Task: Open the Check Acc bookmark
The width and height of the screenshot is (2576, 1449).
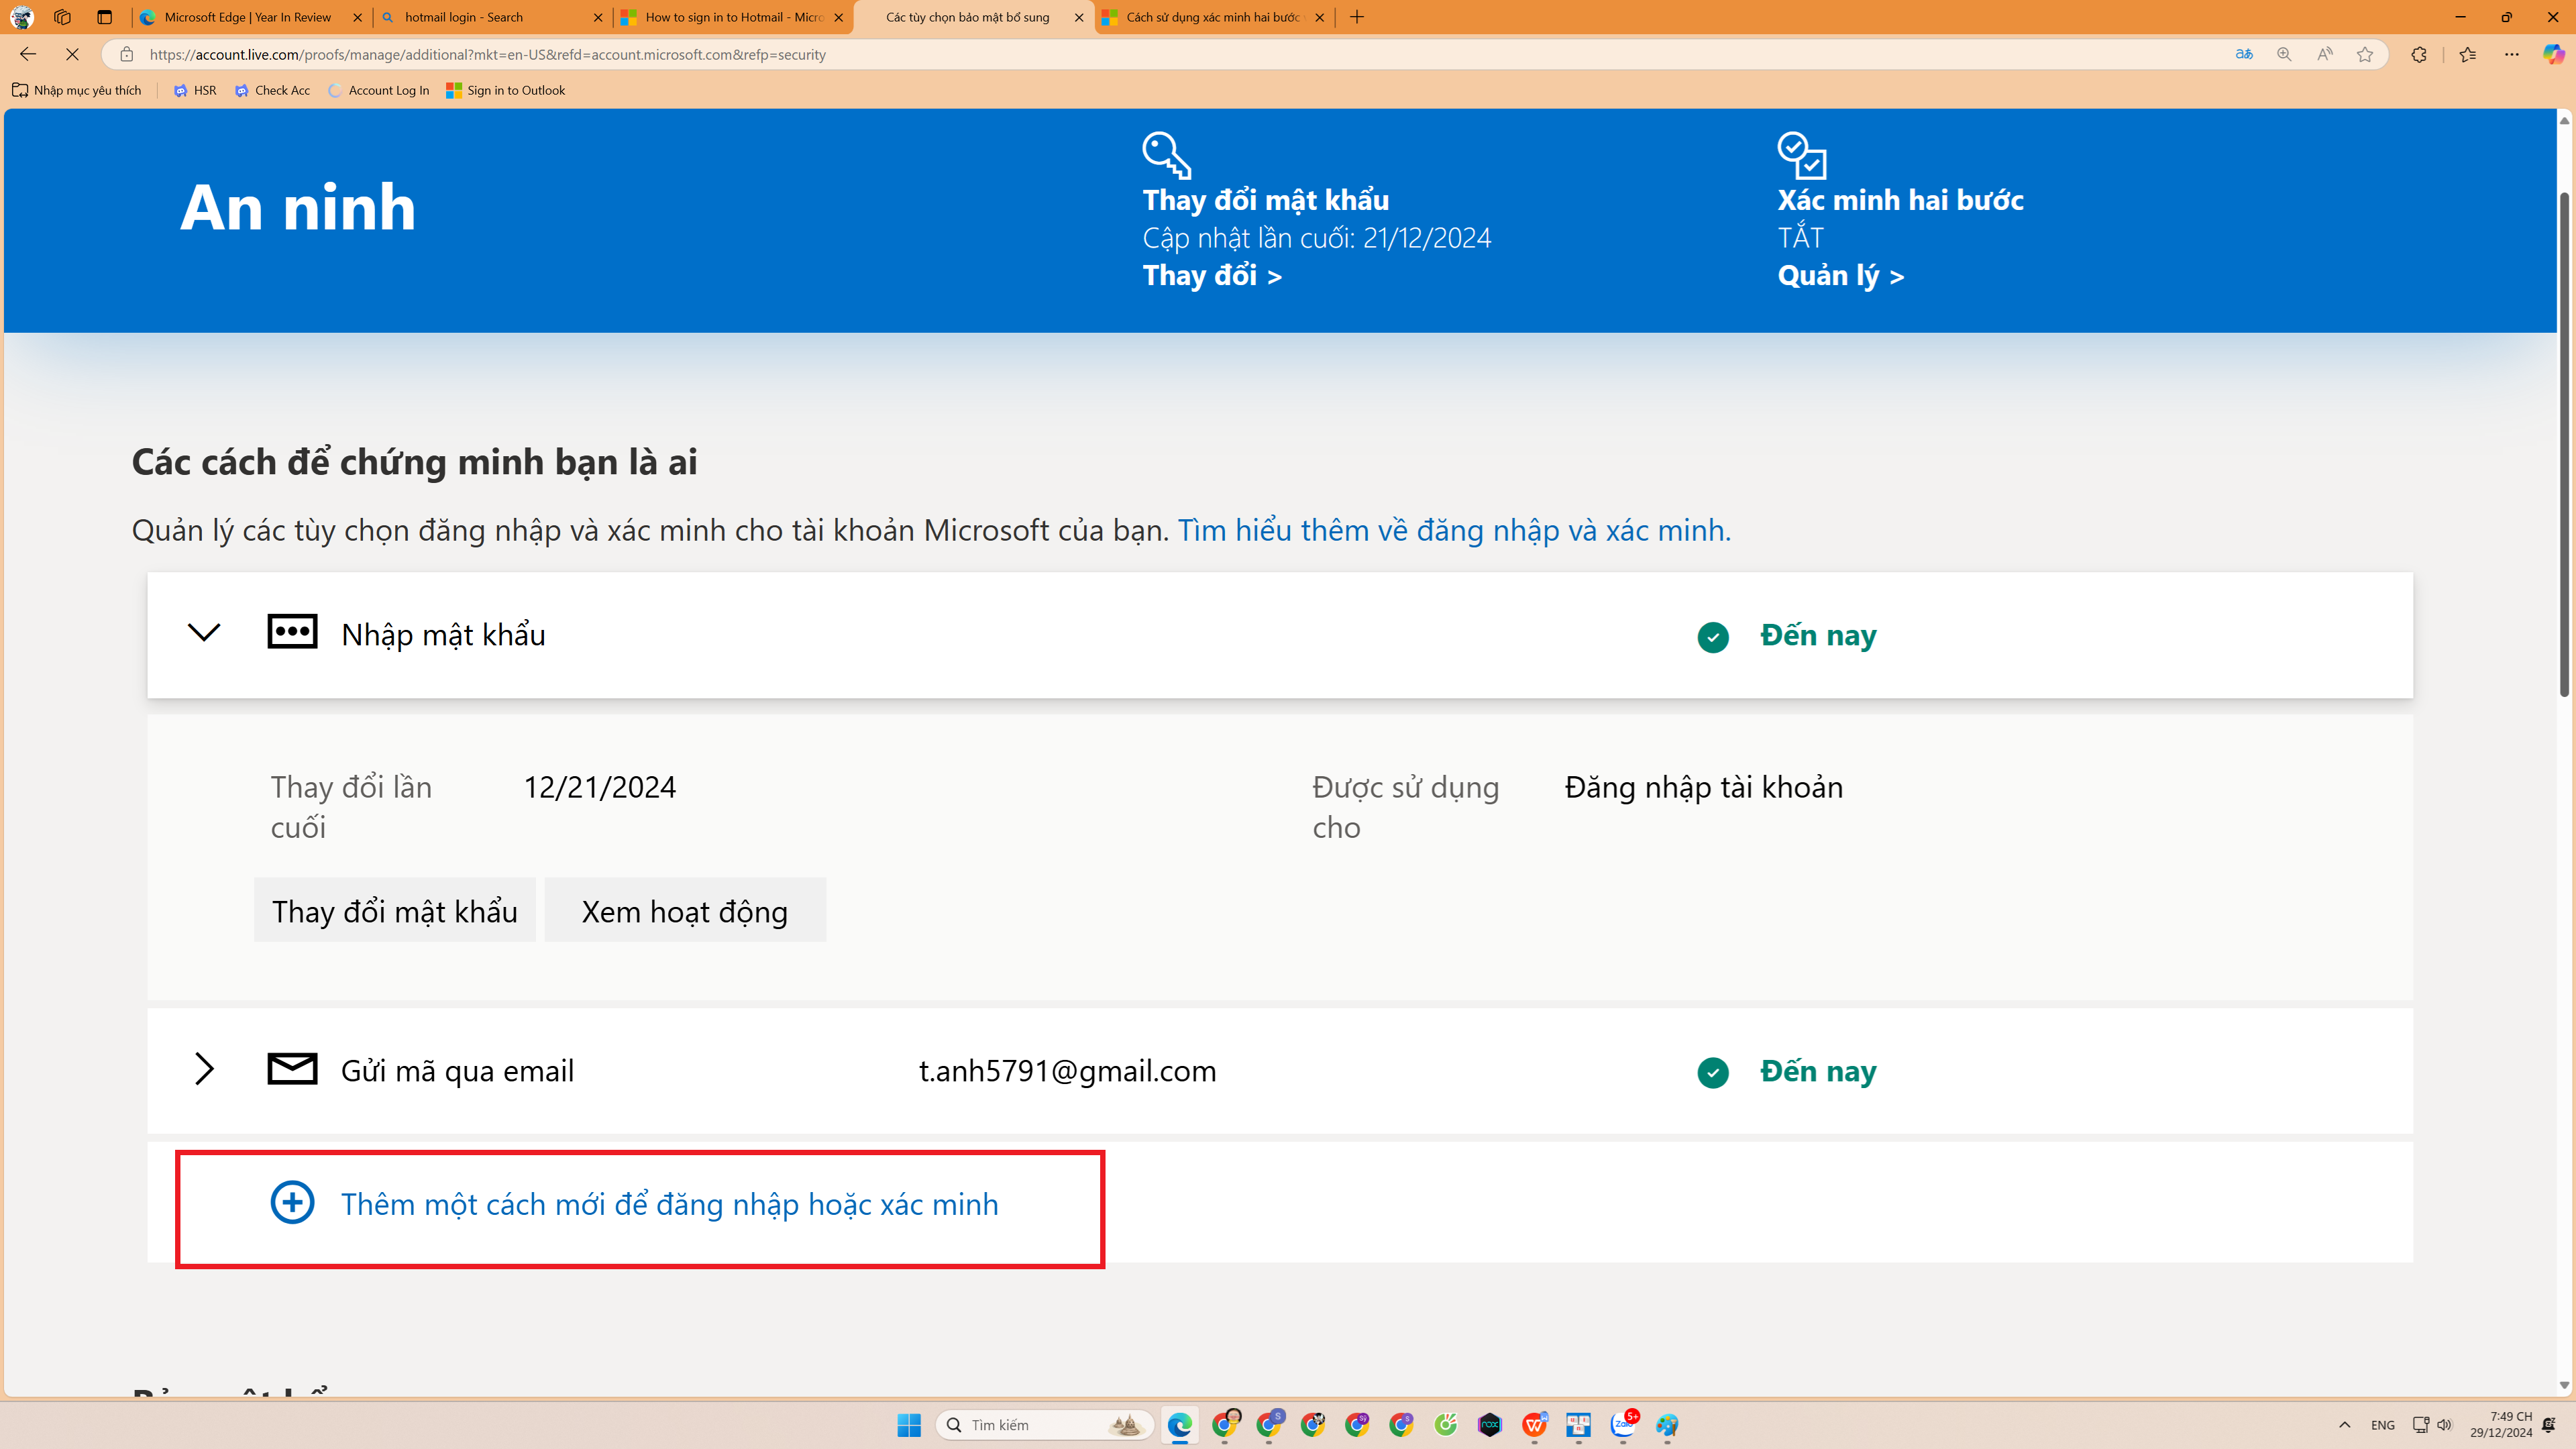Action: 272,90
